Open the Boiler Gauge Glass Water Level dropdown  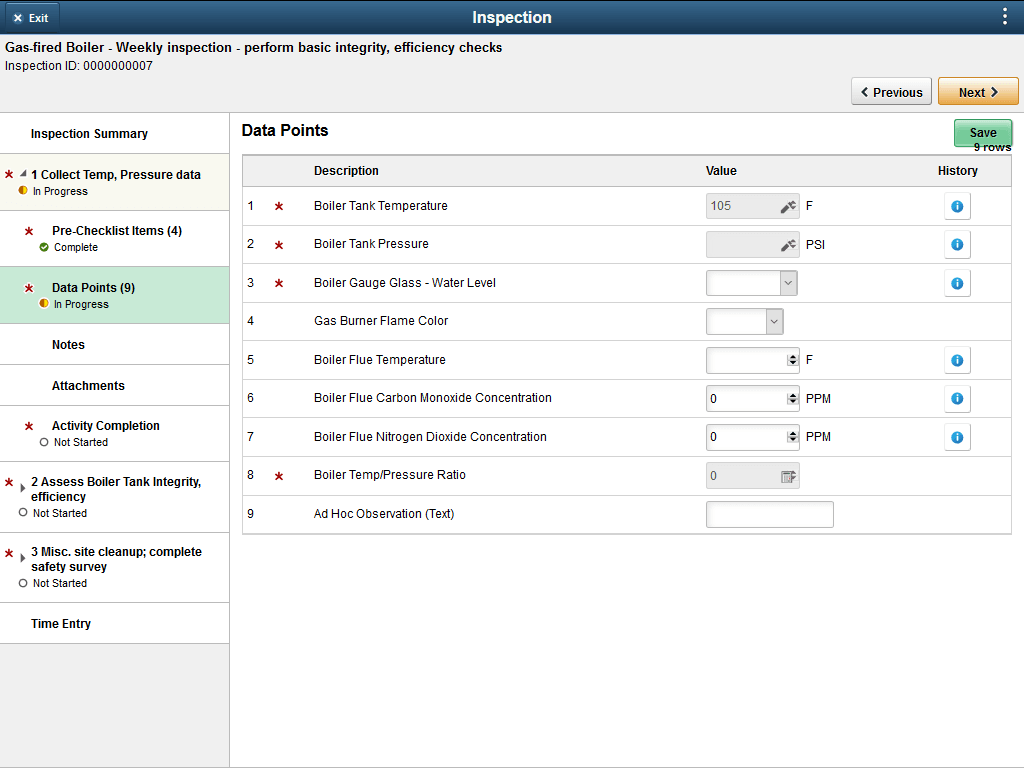point(788,283)
